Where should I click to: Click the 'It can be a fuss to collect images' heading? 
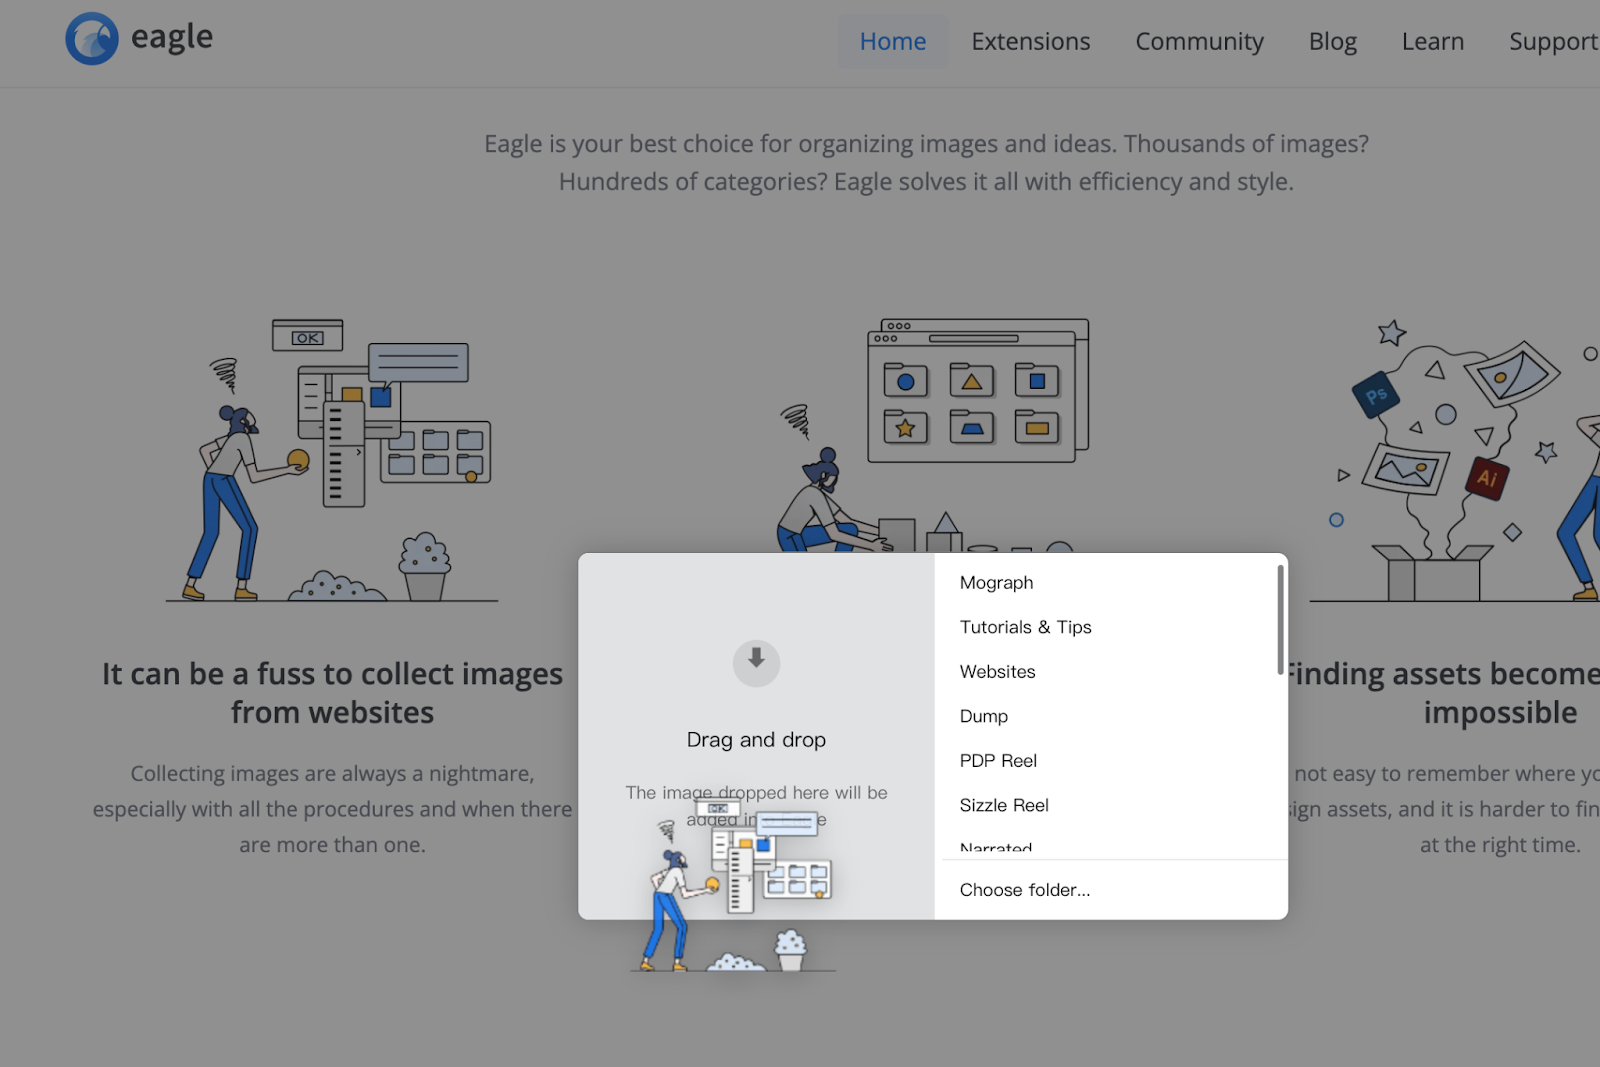(332, 693)
